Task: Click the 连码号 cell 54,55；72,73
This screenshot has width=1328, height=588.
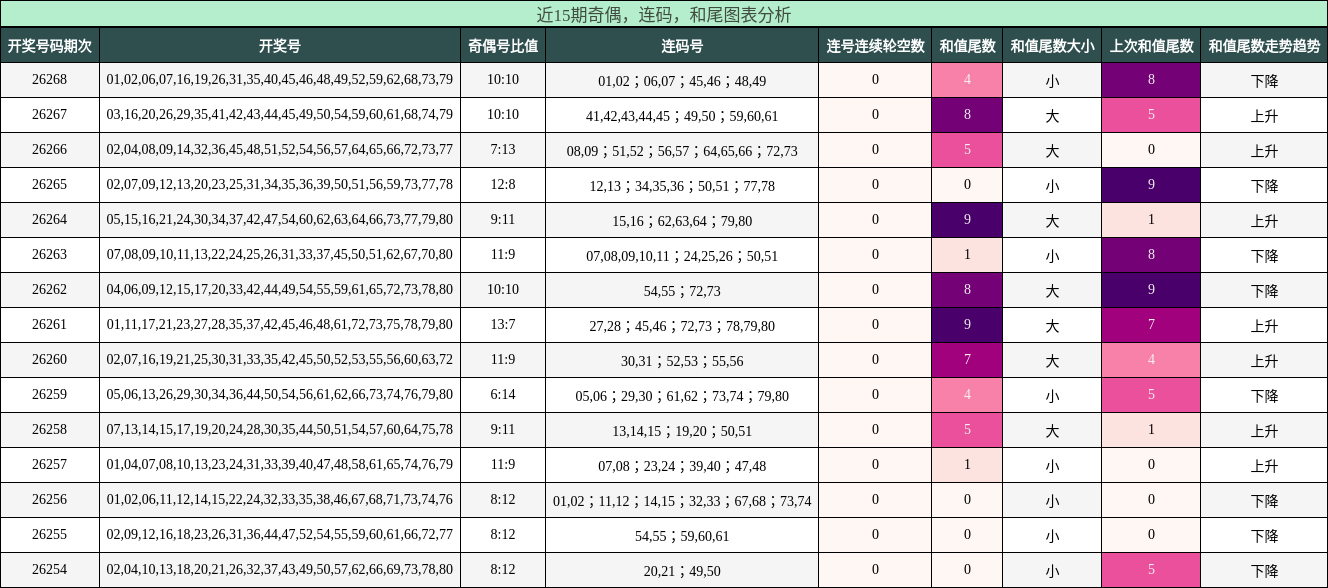Action: click(x=682, y=291)
